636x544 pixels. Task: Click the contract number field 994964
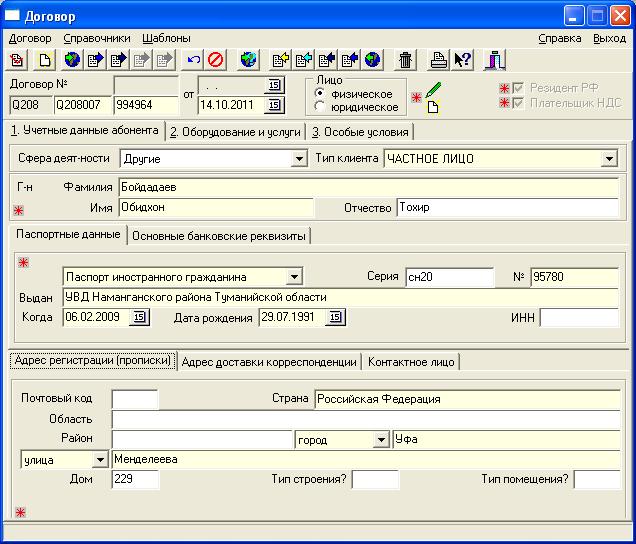pos(146,105)
